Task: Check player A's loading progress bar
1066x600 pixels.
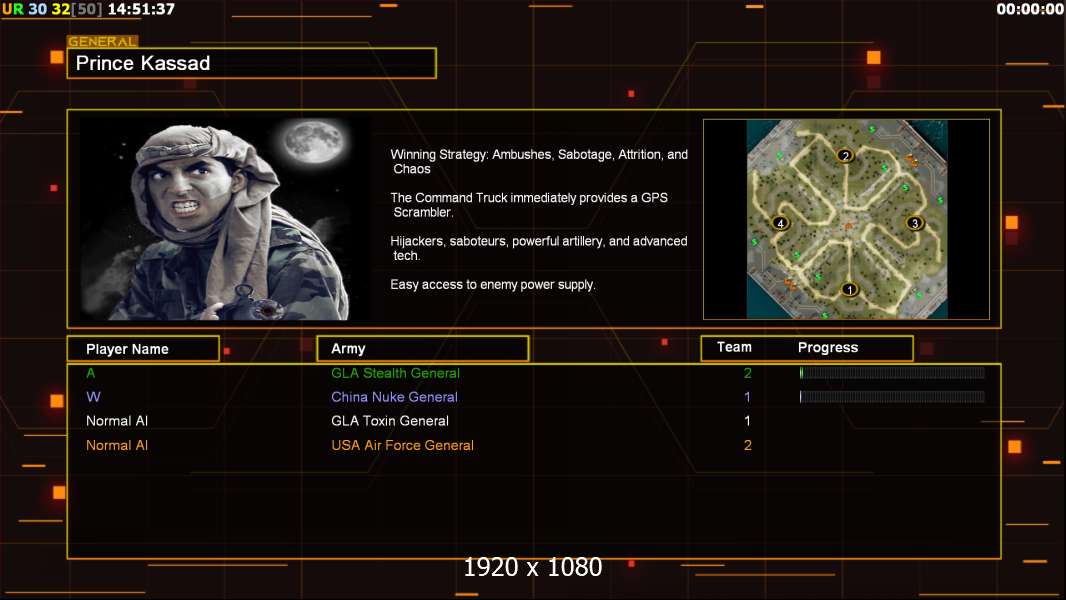Action: pos(892,372)
